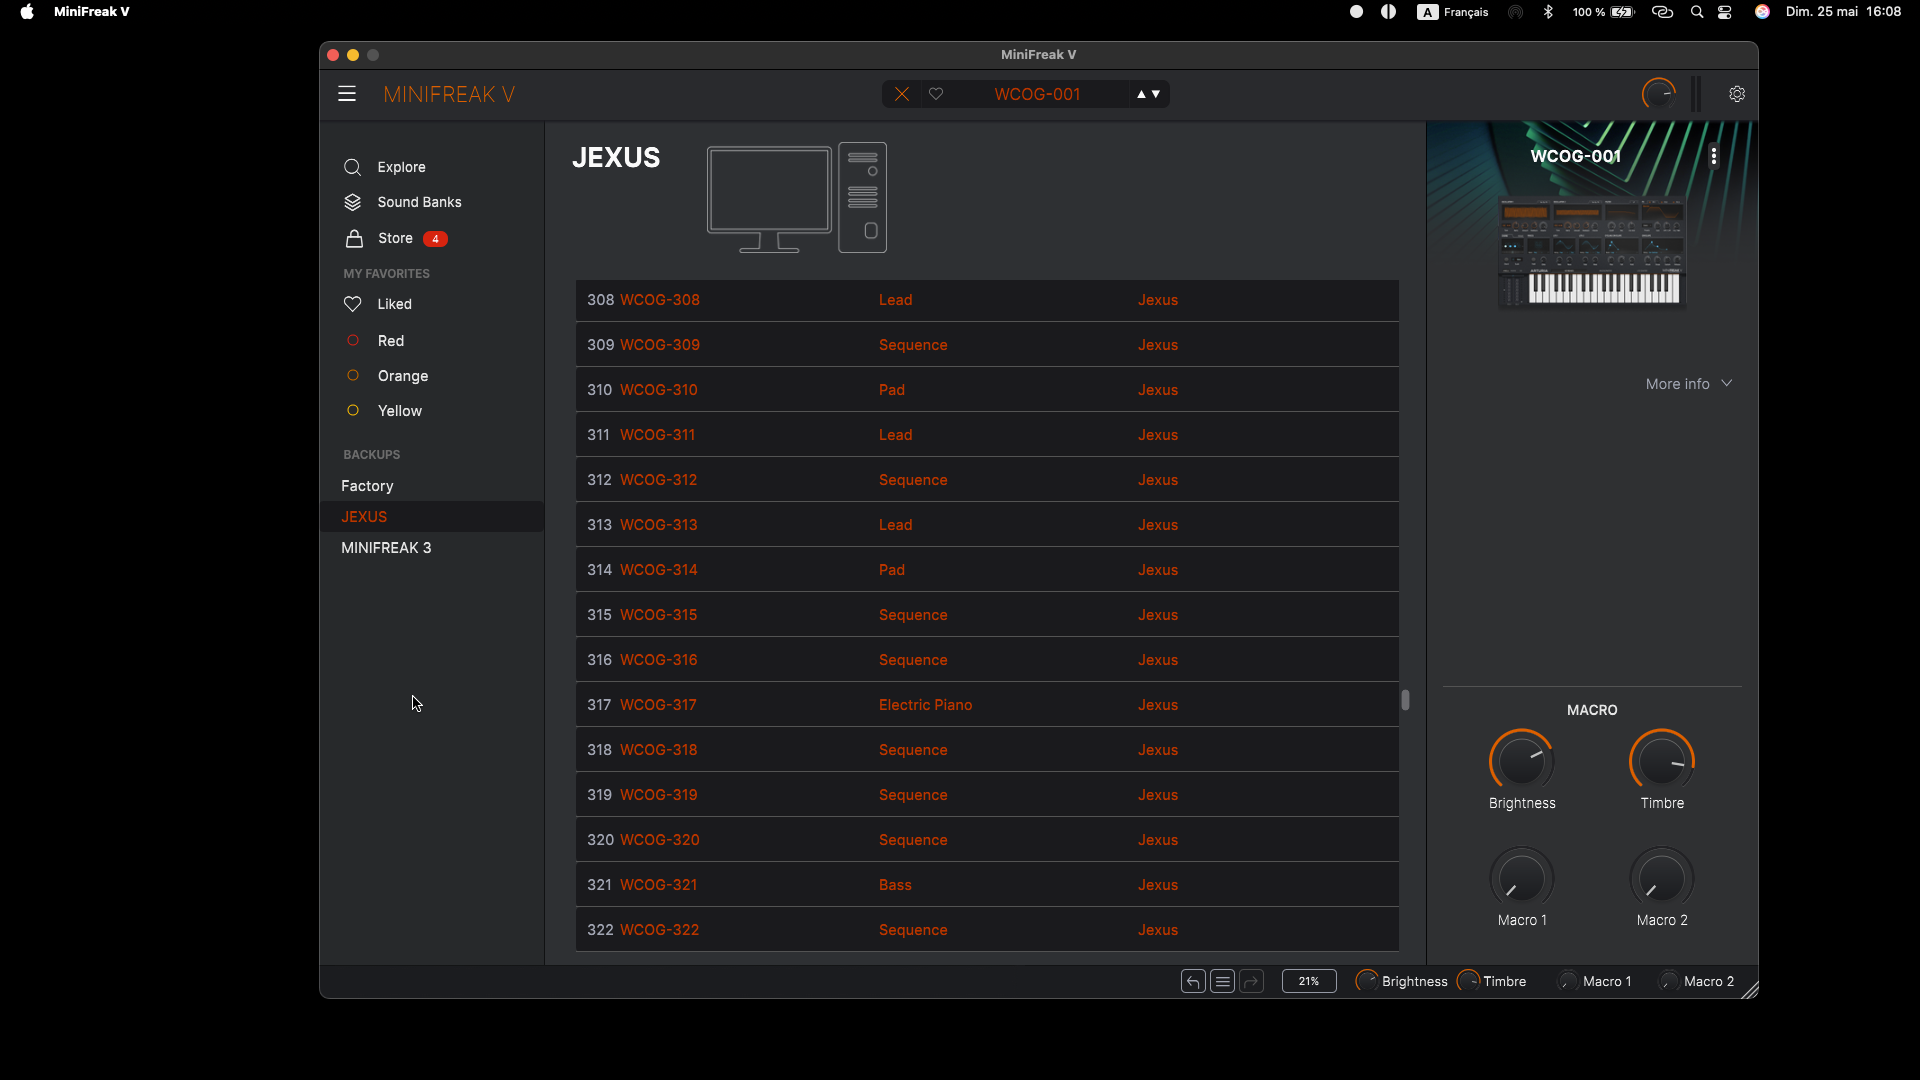Click the bottom bar Macro 1 mini knob
This screenshot has height=1080, width=1920.
1568,981
